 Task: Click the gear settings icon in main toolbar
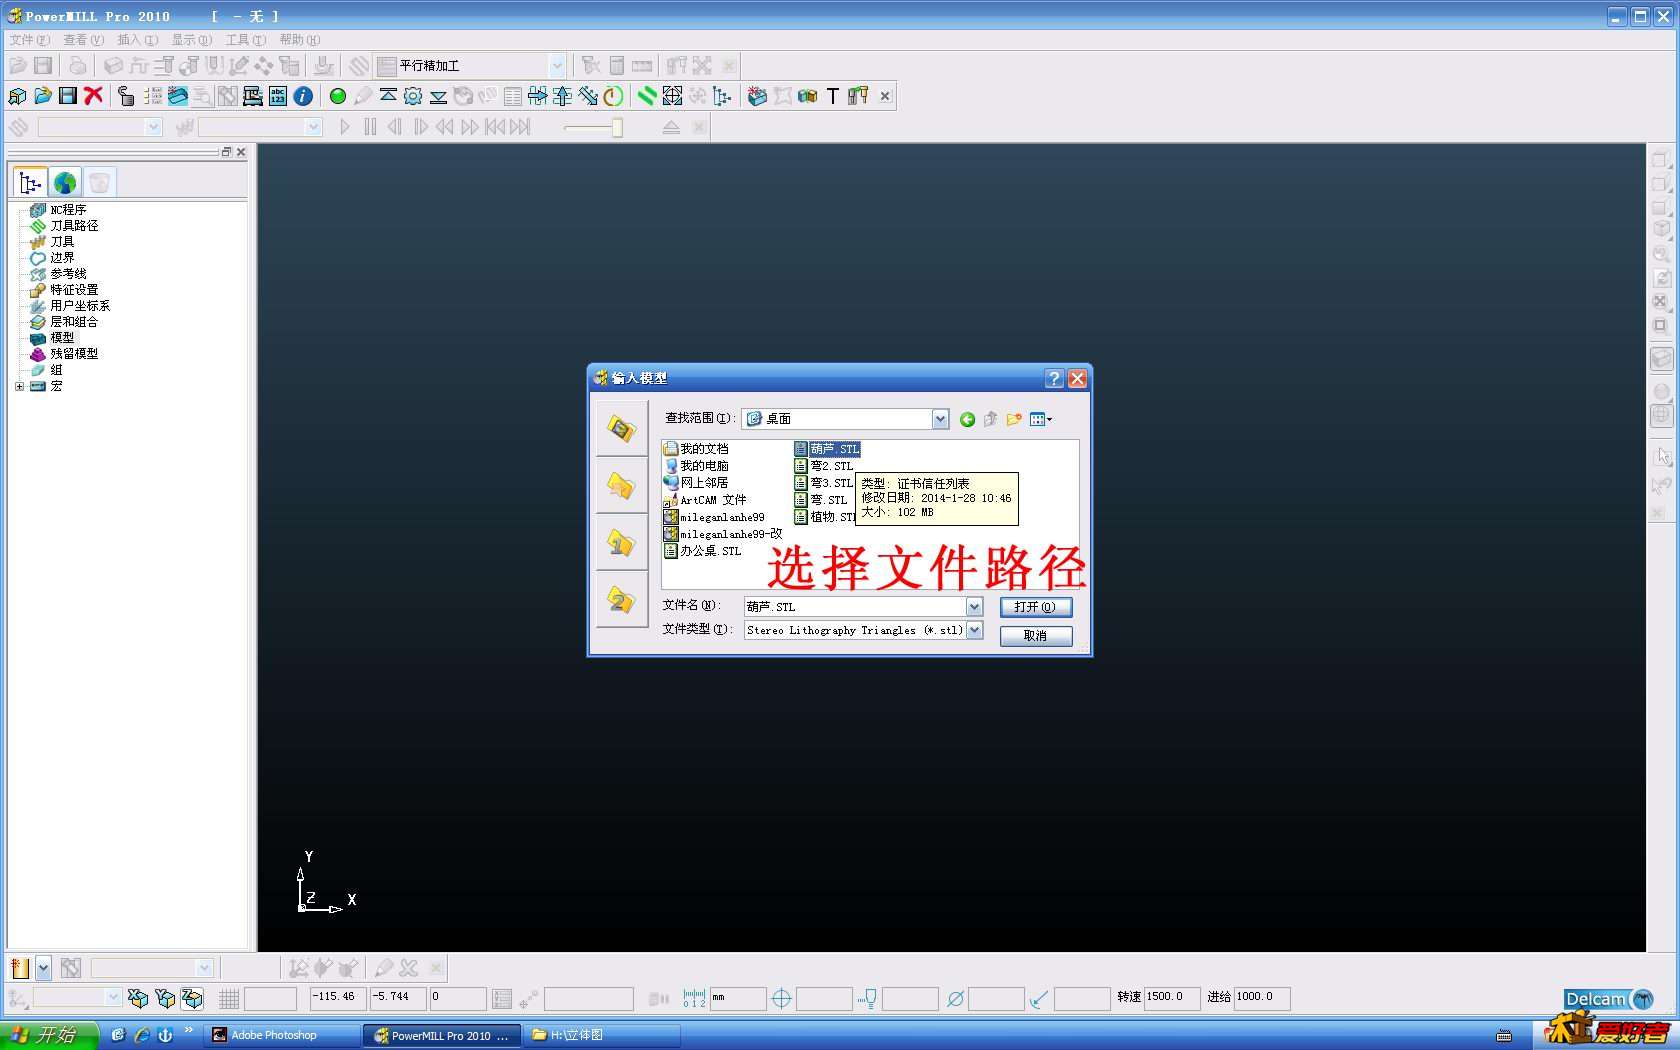413,96
